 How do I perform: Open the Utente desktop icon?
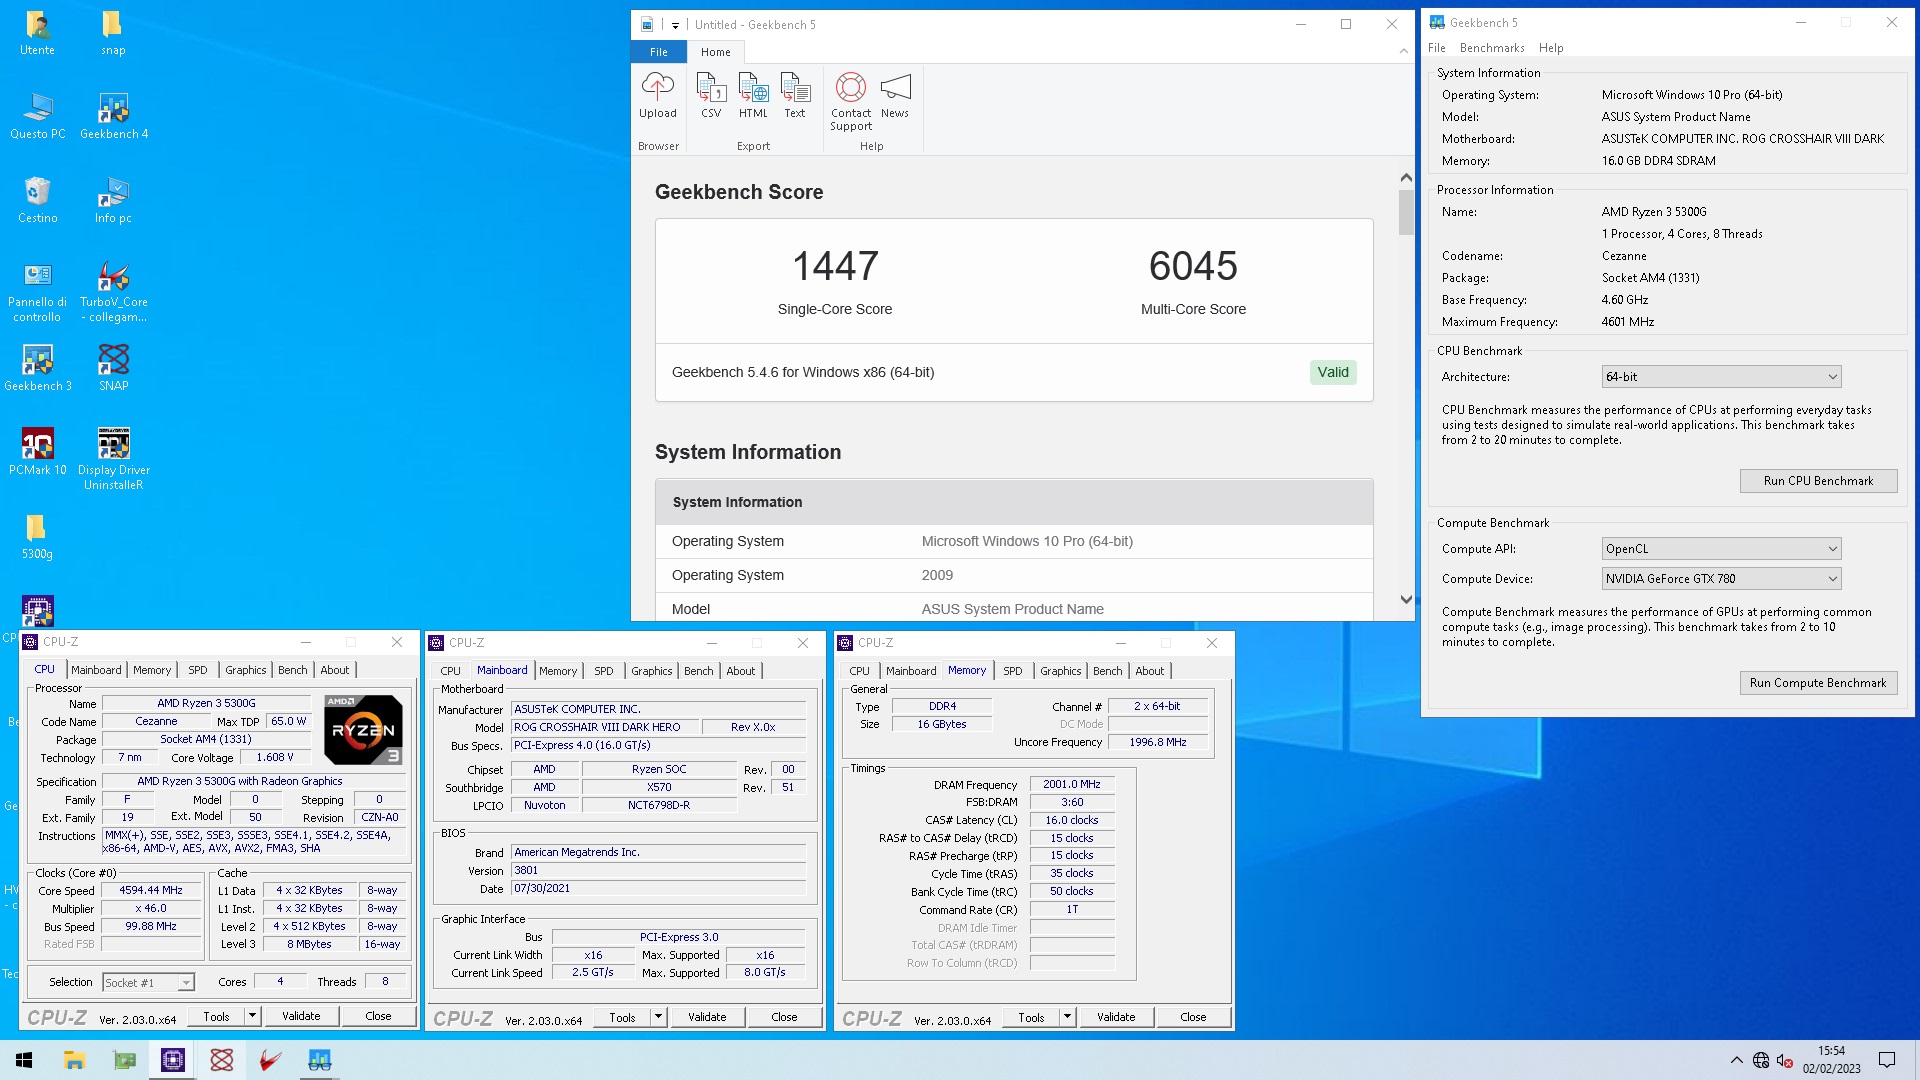(37, 33)
